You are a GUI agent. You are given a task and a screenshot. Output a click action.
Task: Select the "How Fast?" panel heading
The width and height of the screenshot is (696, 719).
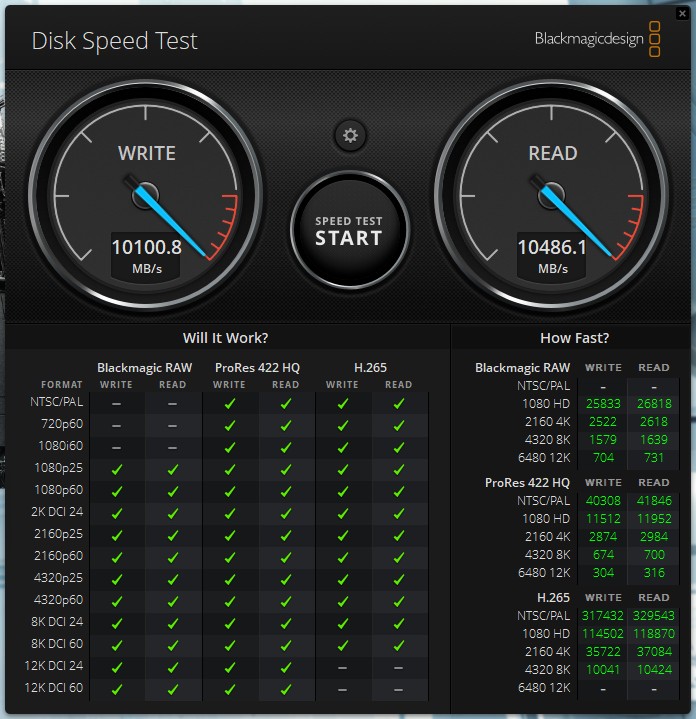[574, 338]
